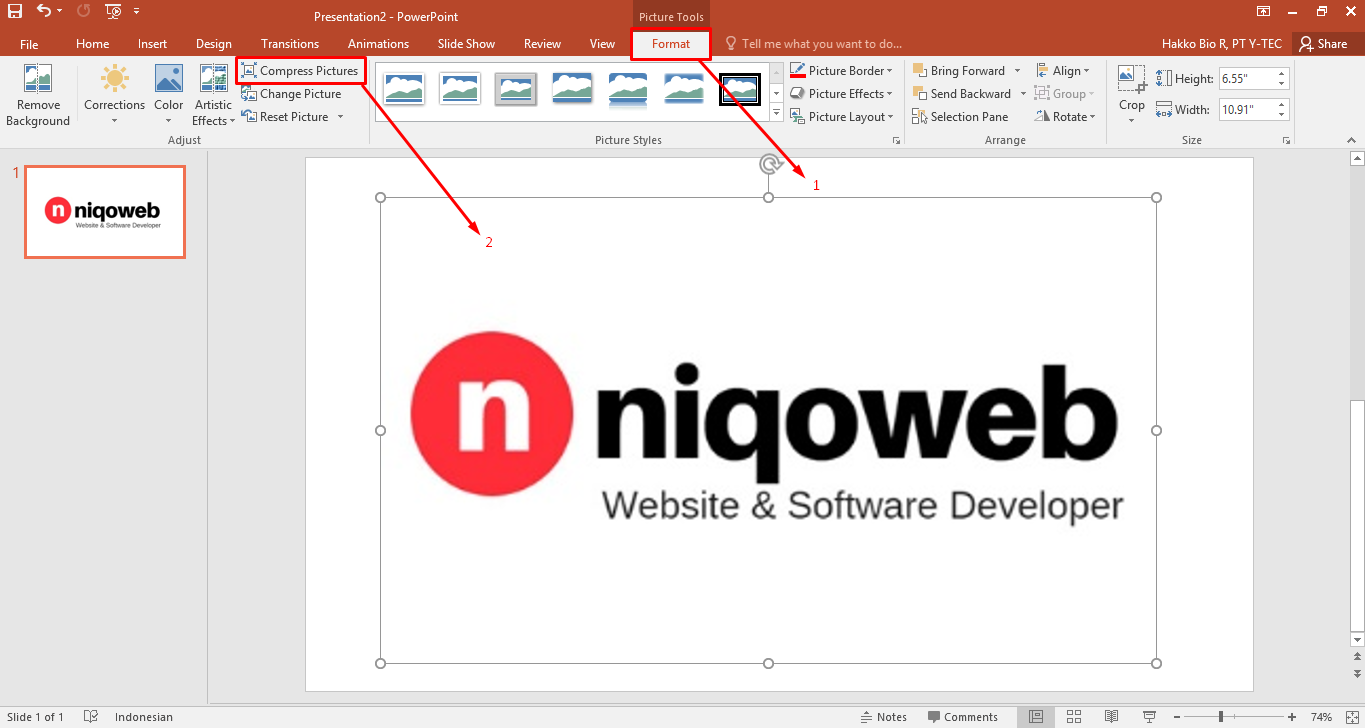1365x728 pixels.
Task: Click the zoom in plus button
Action: tap(1292, 717)
